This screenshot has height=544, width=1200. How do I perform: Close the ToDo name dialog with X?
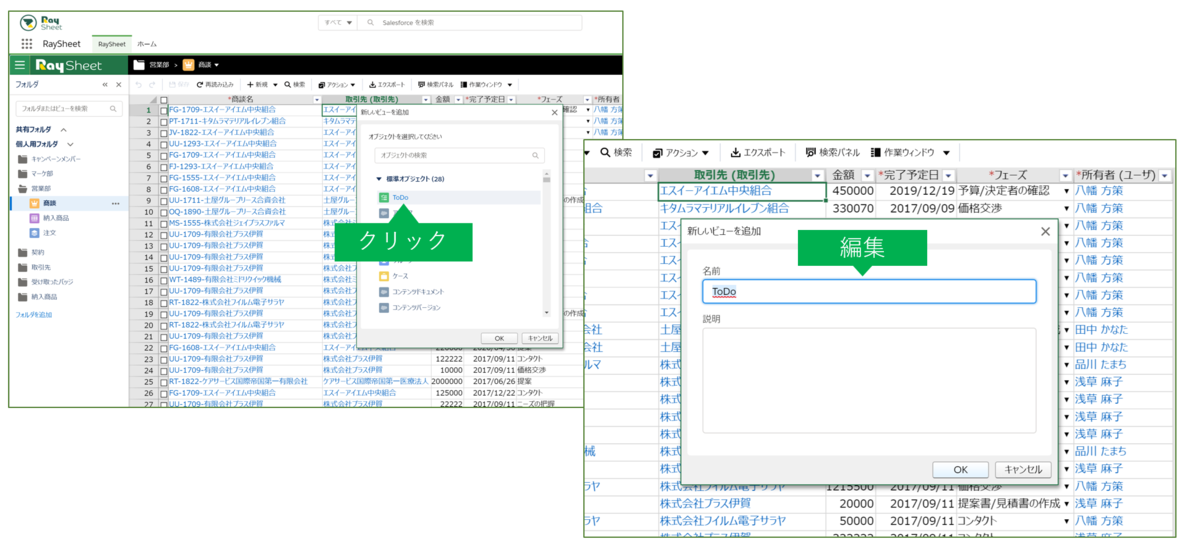click(1046, 231)
